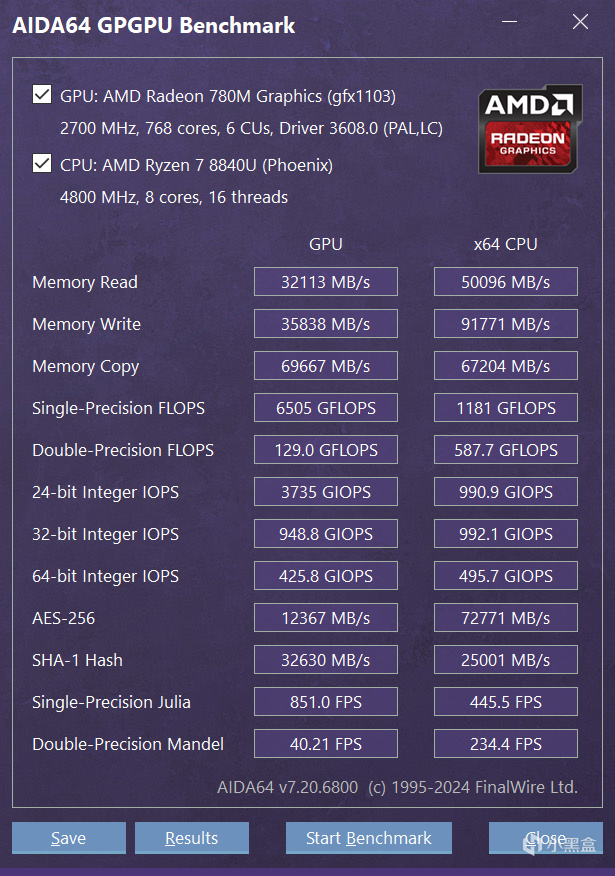This screenshot has width=615, height=876.
Task: Uncheck the CPU AMD Ryzen 7 8840U checkbox
Action: tap(42, 164)
